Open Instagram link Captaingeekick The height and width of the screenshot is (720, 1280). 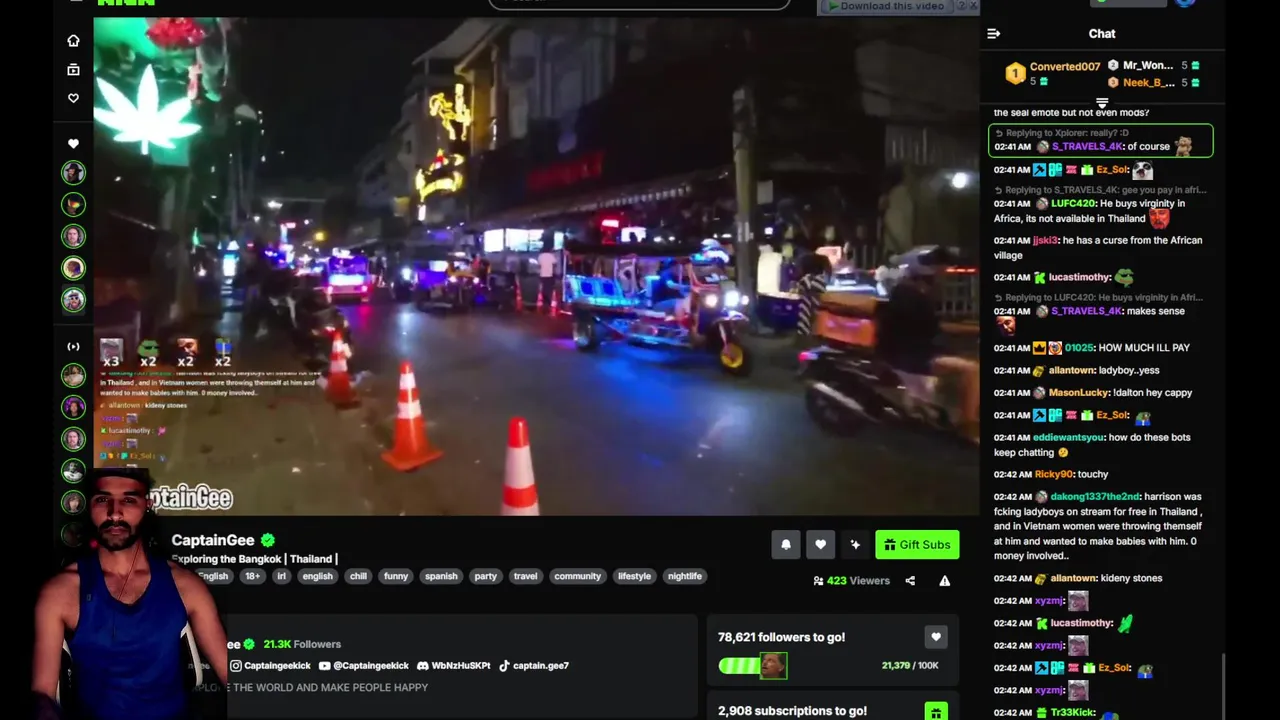click(270, 666)
